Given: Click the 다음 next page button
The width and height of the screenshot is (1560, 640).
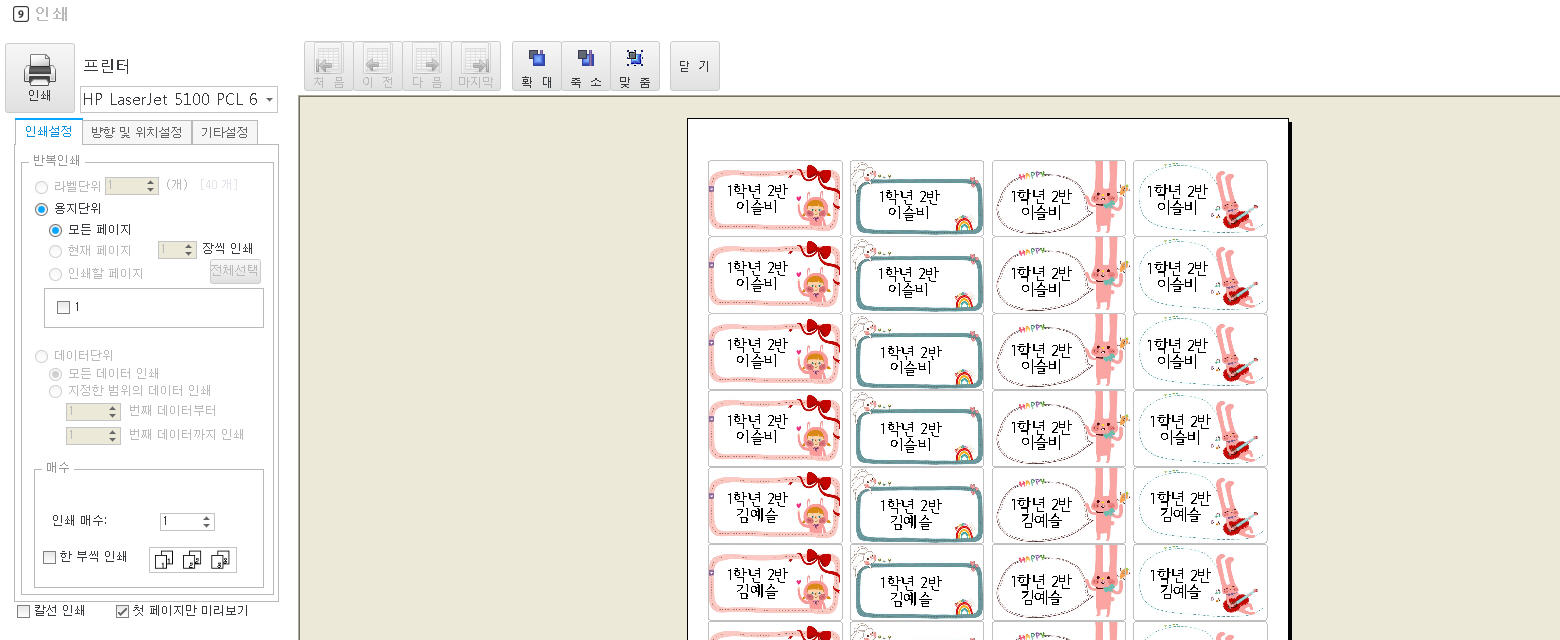Looking at the screenshot, I should (427, 66).
